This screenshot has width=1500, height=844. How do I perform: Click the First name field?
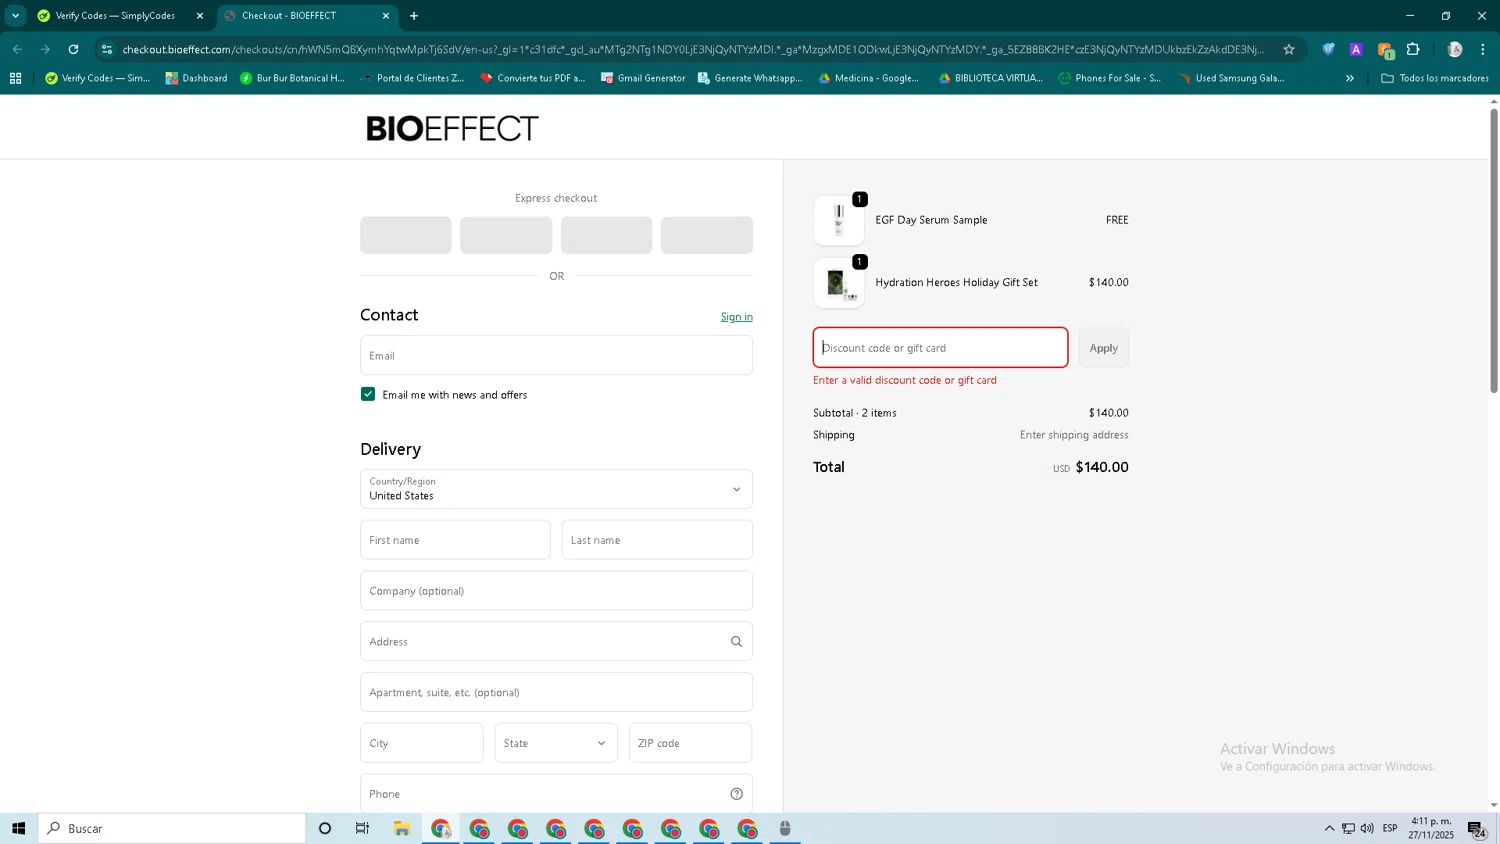(x=455, y=540)
